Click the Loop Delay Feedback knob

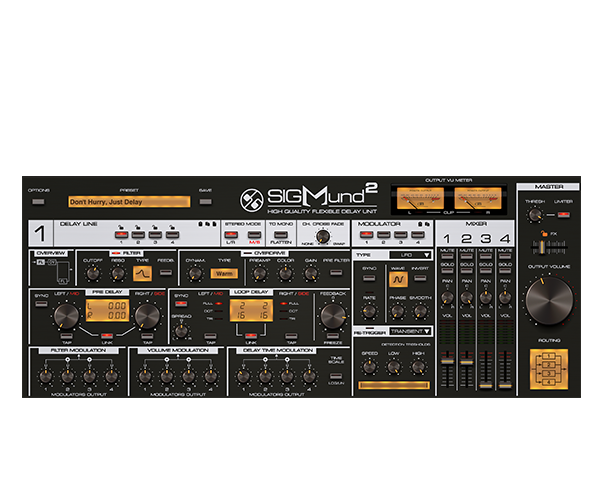(x=333, y=317)
